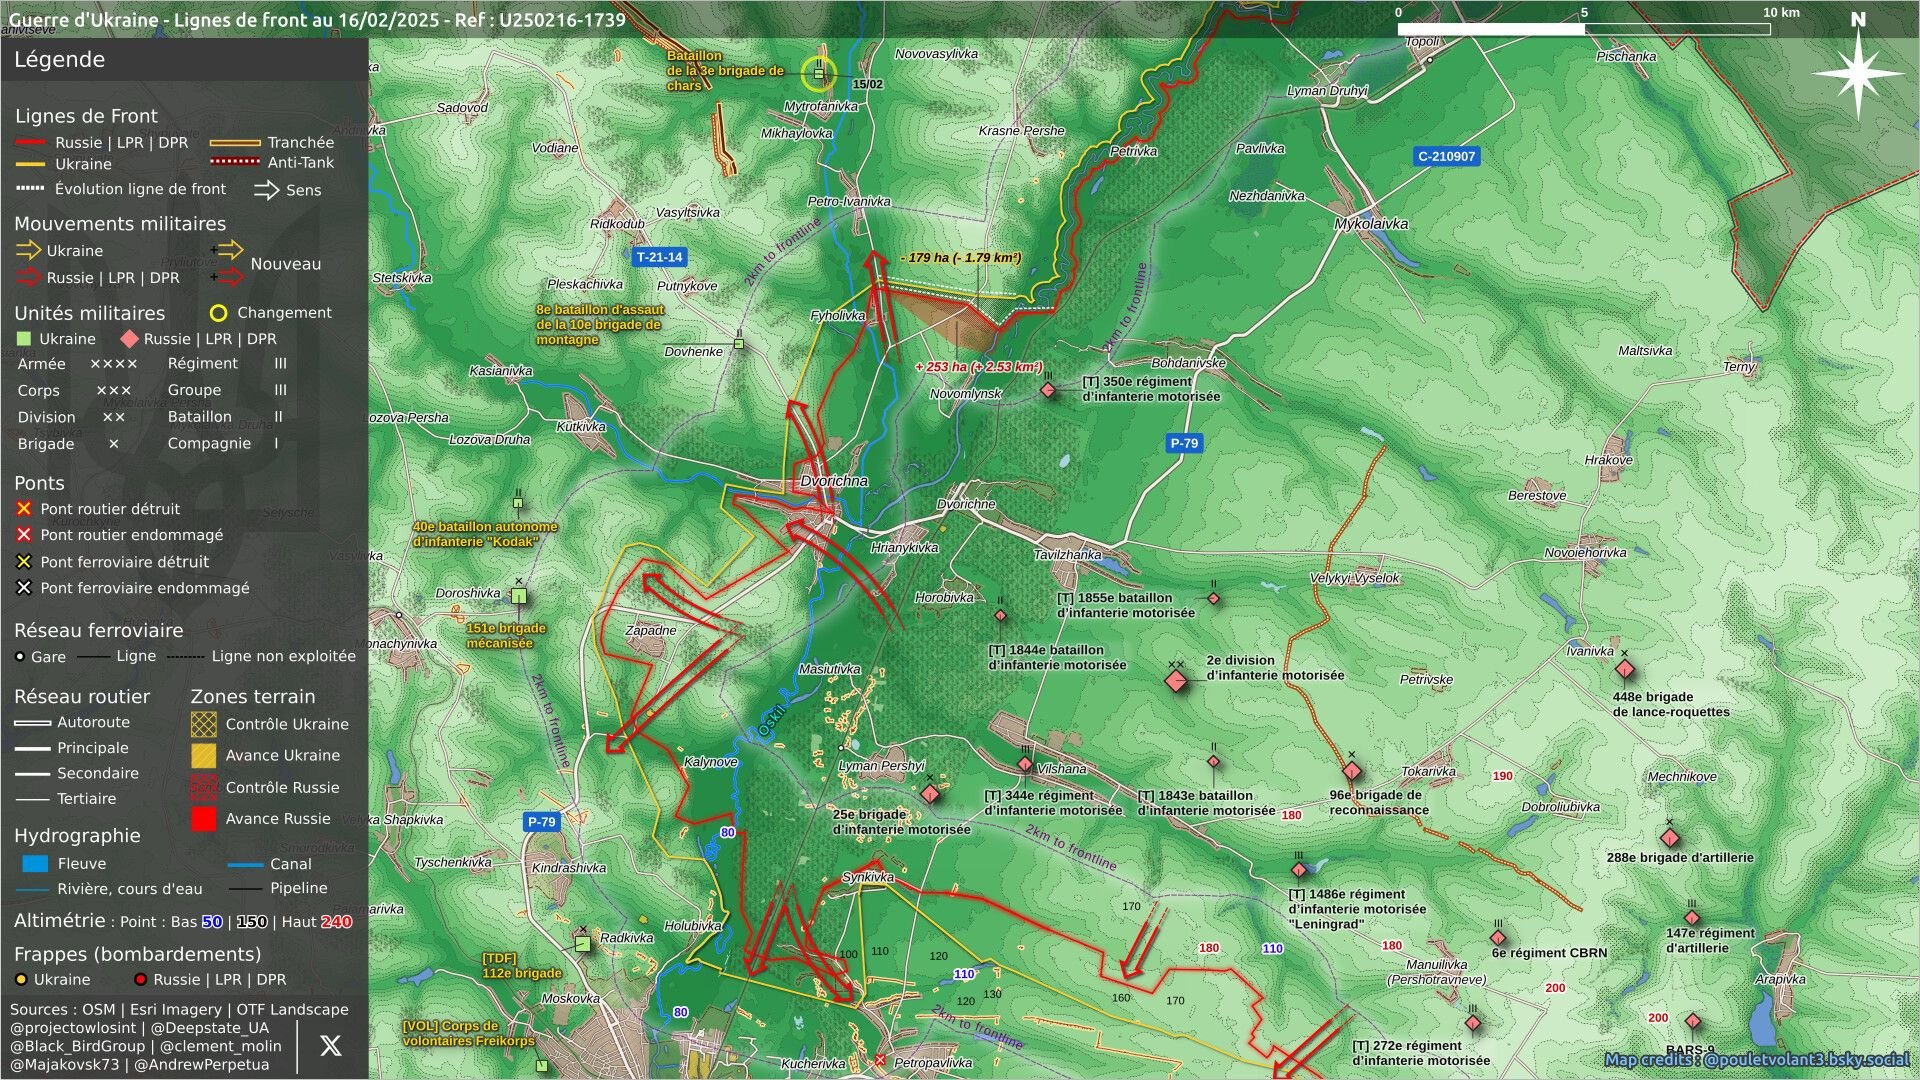
Task: Click the Mykolaivka town label
Action: pyautogui.click(x=1371, y=224)
